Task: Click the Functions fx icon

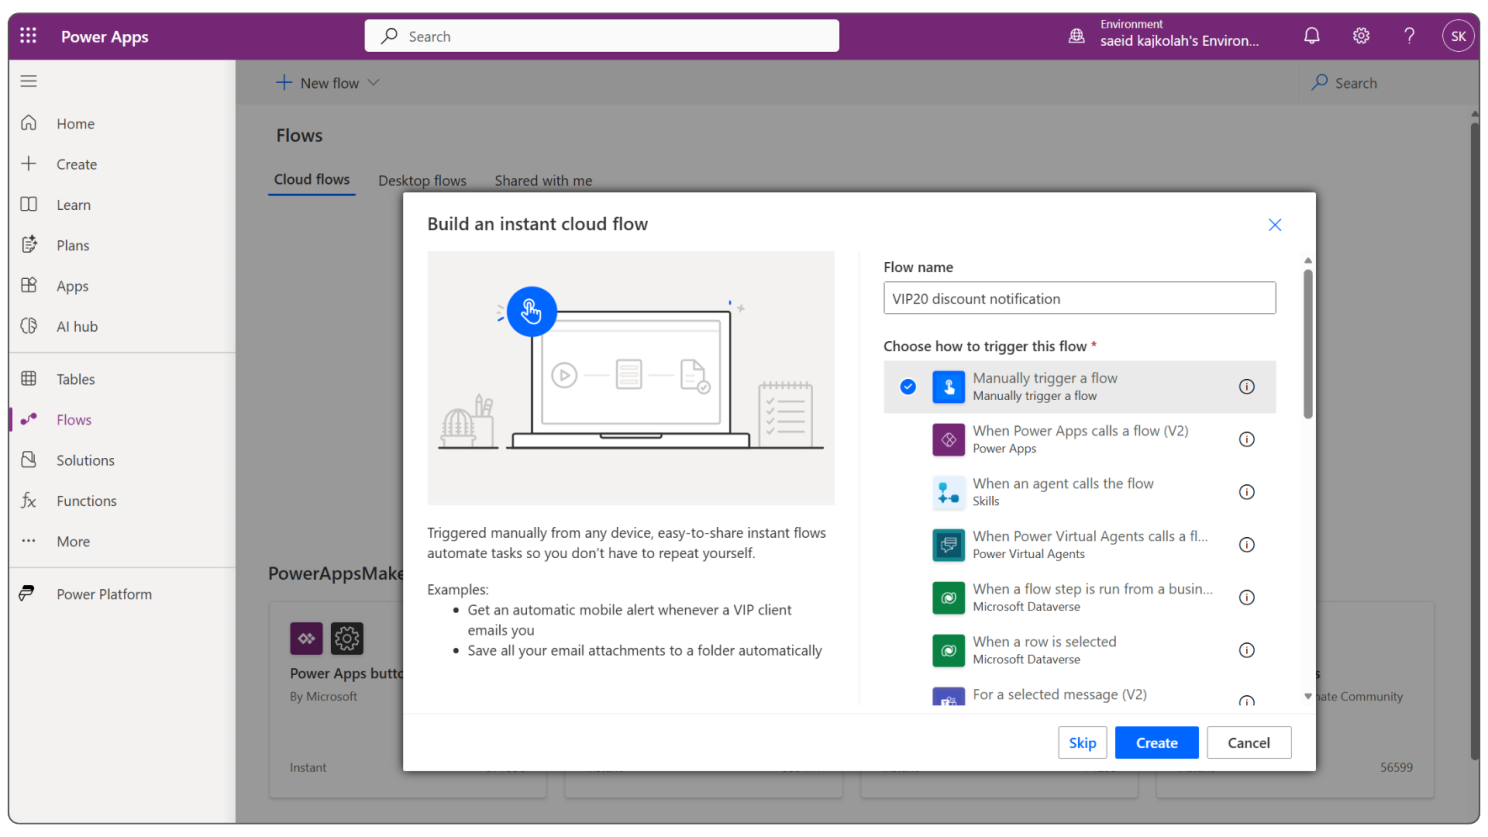Action: point(29,500)
